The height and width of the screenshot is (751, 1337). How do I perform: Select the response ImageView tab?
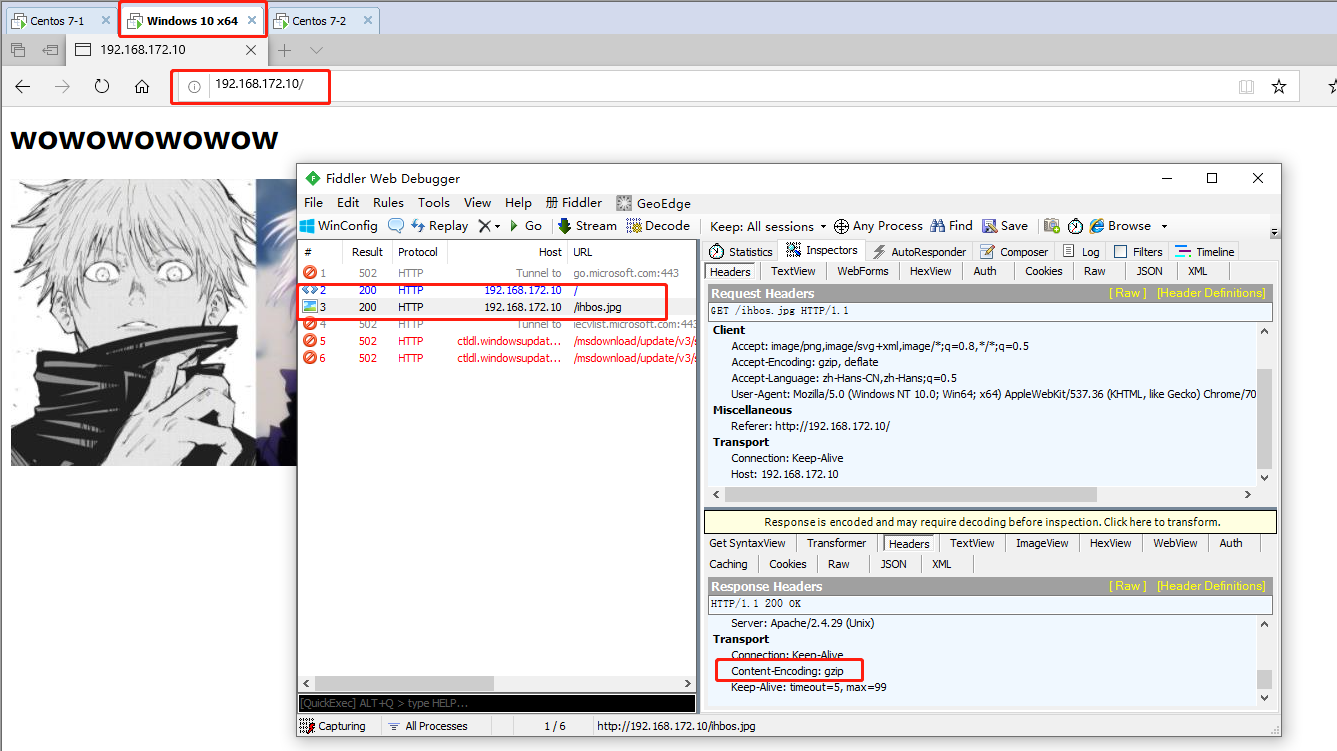click(1042, 543)
